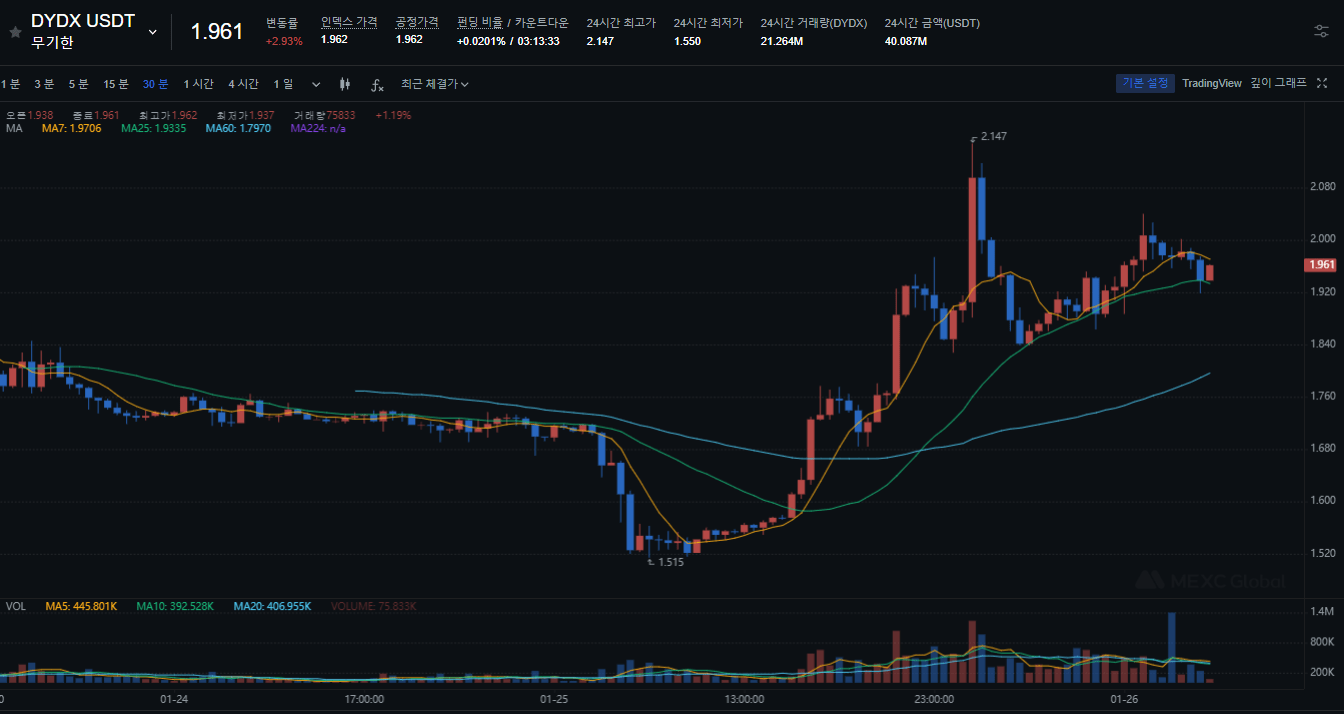
Task: Select the 4시간 timeframe
Action: point(243,84)
